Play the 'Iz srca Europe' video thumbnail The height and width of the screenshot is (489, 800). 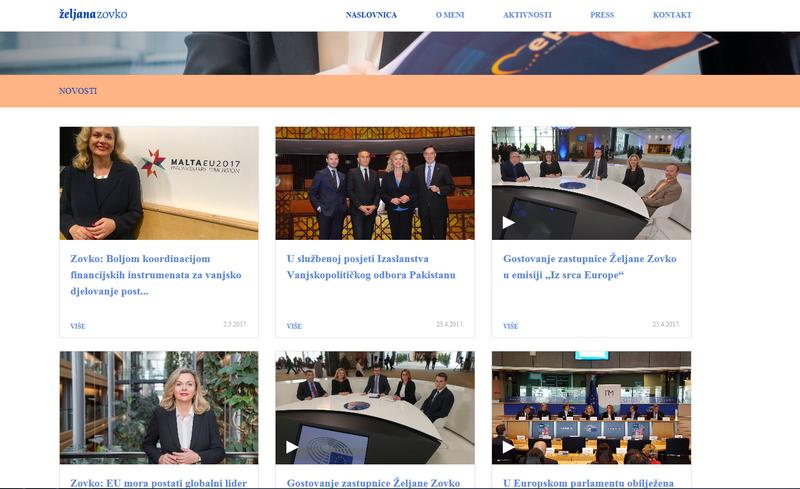(x=509, y=222)
